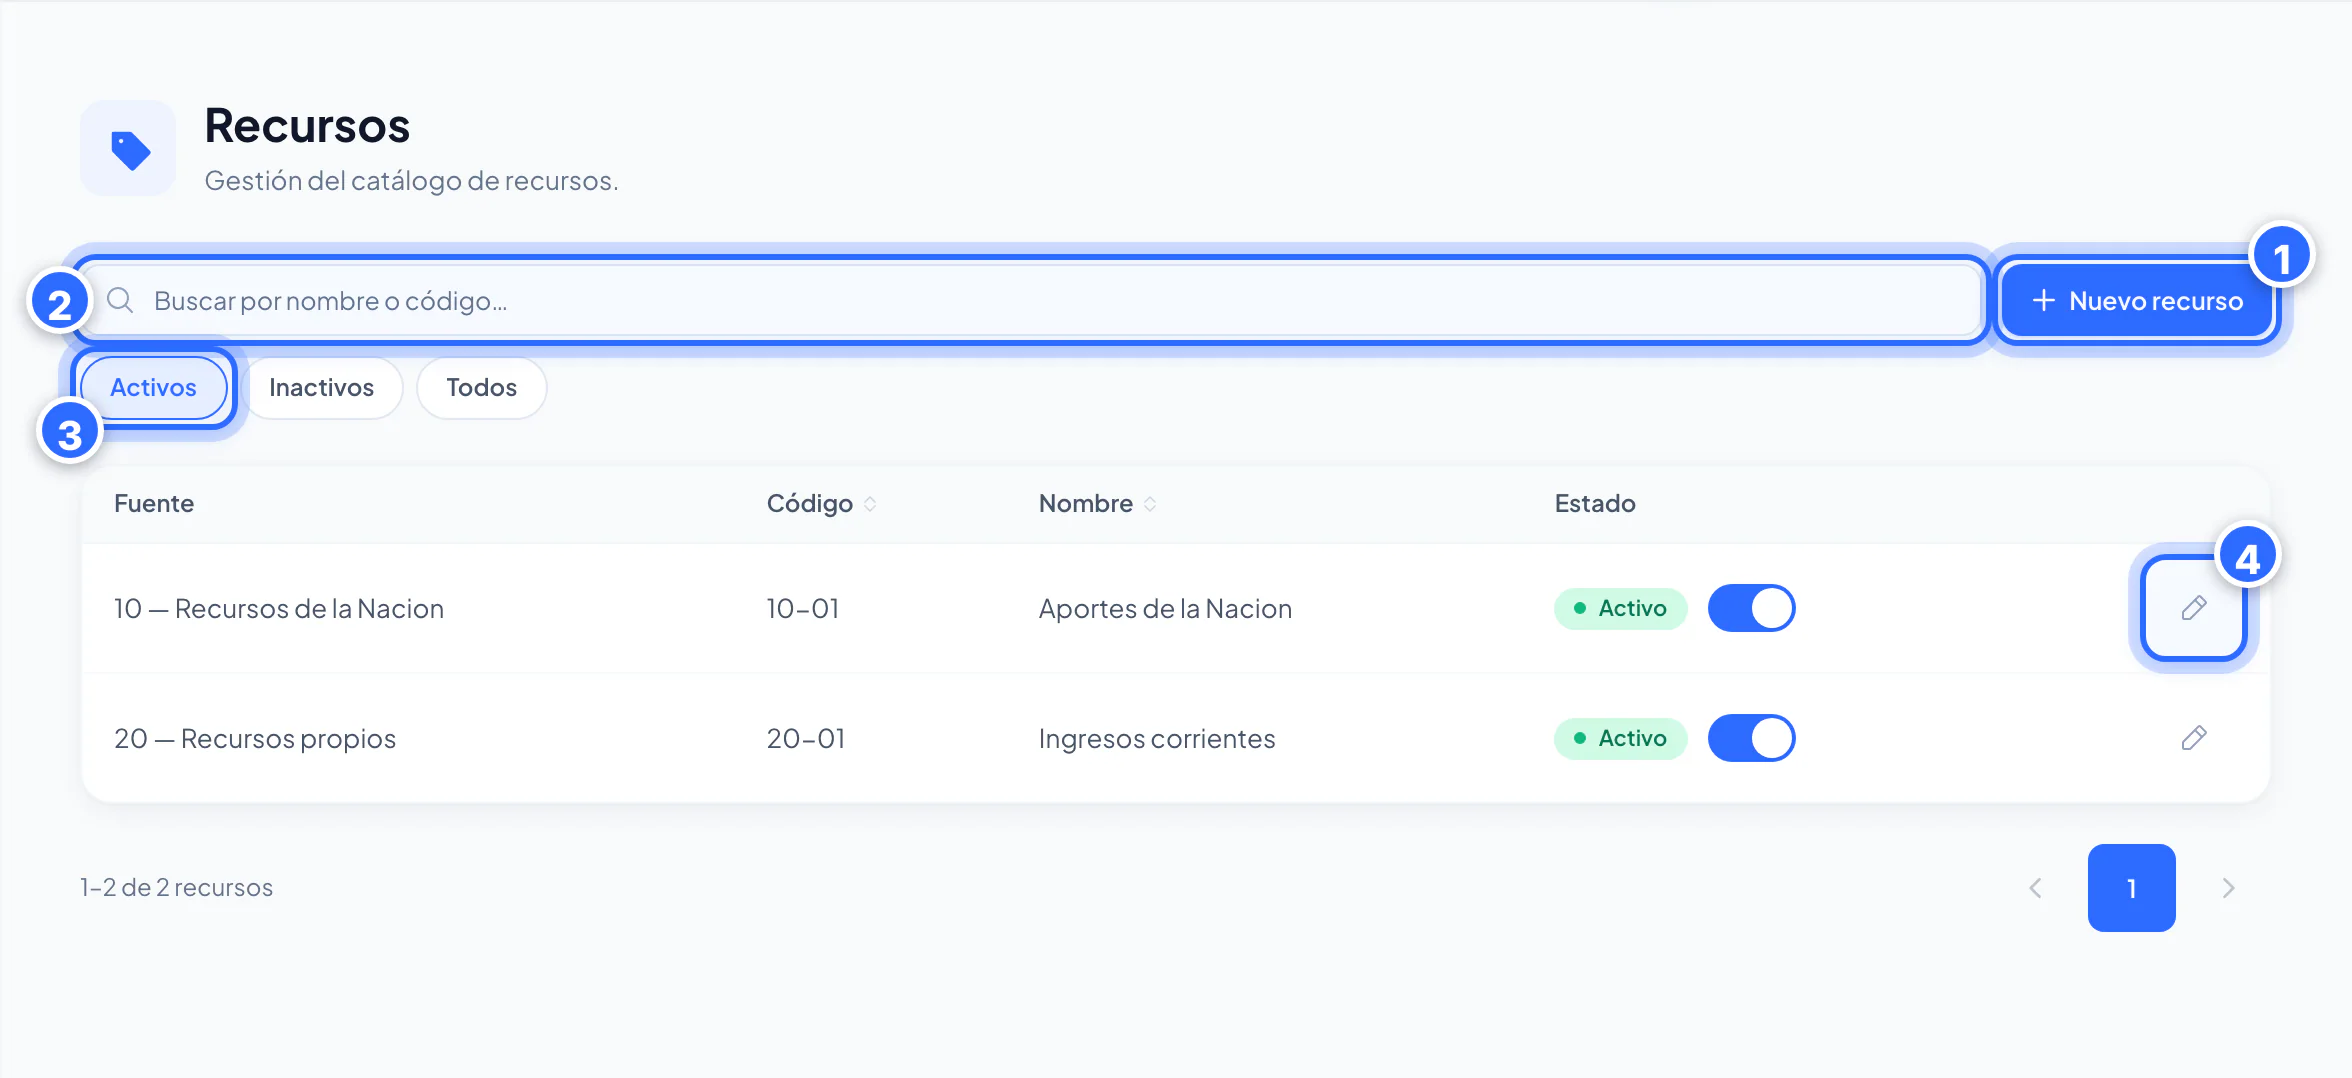Image resolution: width=2352 pixels, height=1078 pixels.
Task: Edit the Aportes de la Nacion row
Action: (2194, 608)
